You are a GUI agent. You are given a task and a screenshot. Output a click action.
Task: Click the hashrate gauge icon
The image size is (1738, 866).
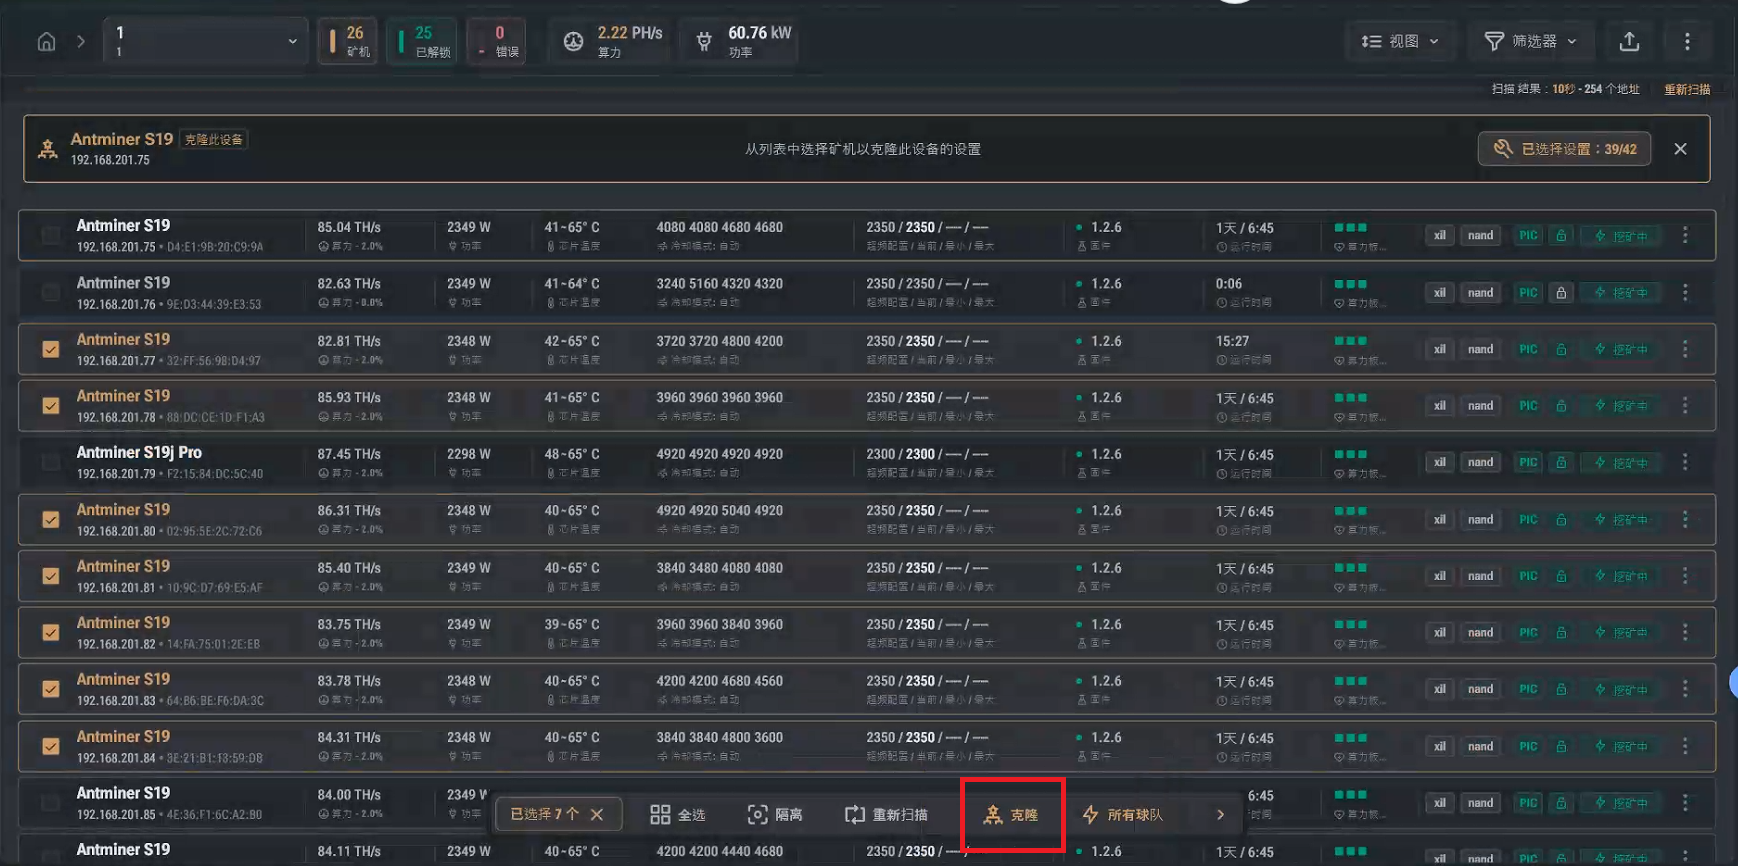pyautogui.click(x=573, y=42)
